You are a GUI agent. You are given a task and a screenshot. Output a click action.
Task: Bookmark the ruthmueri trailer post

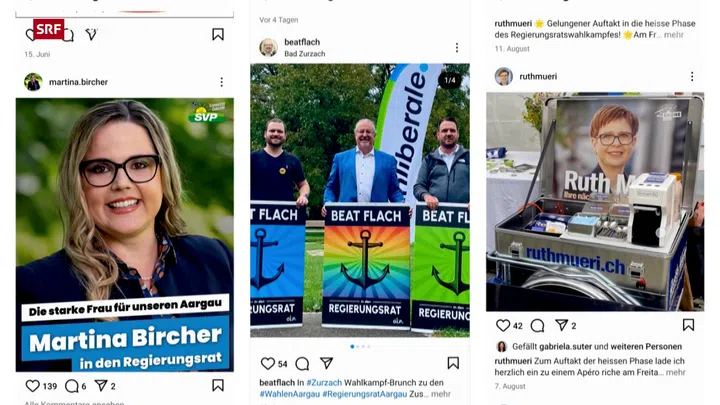click(688, 325)
